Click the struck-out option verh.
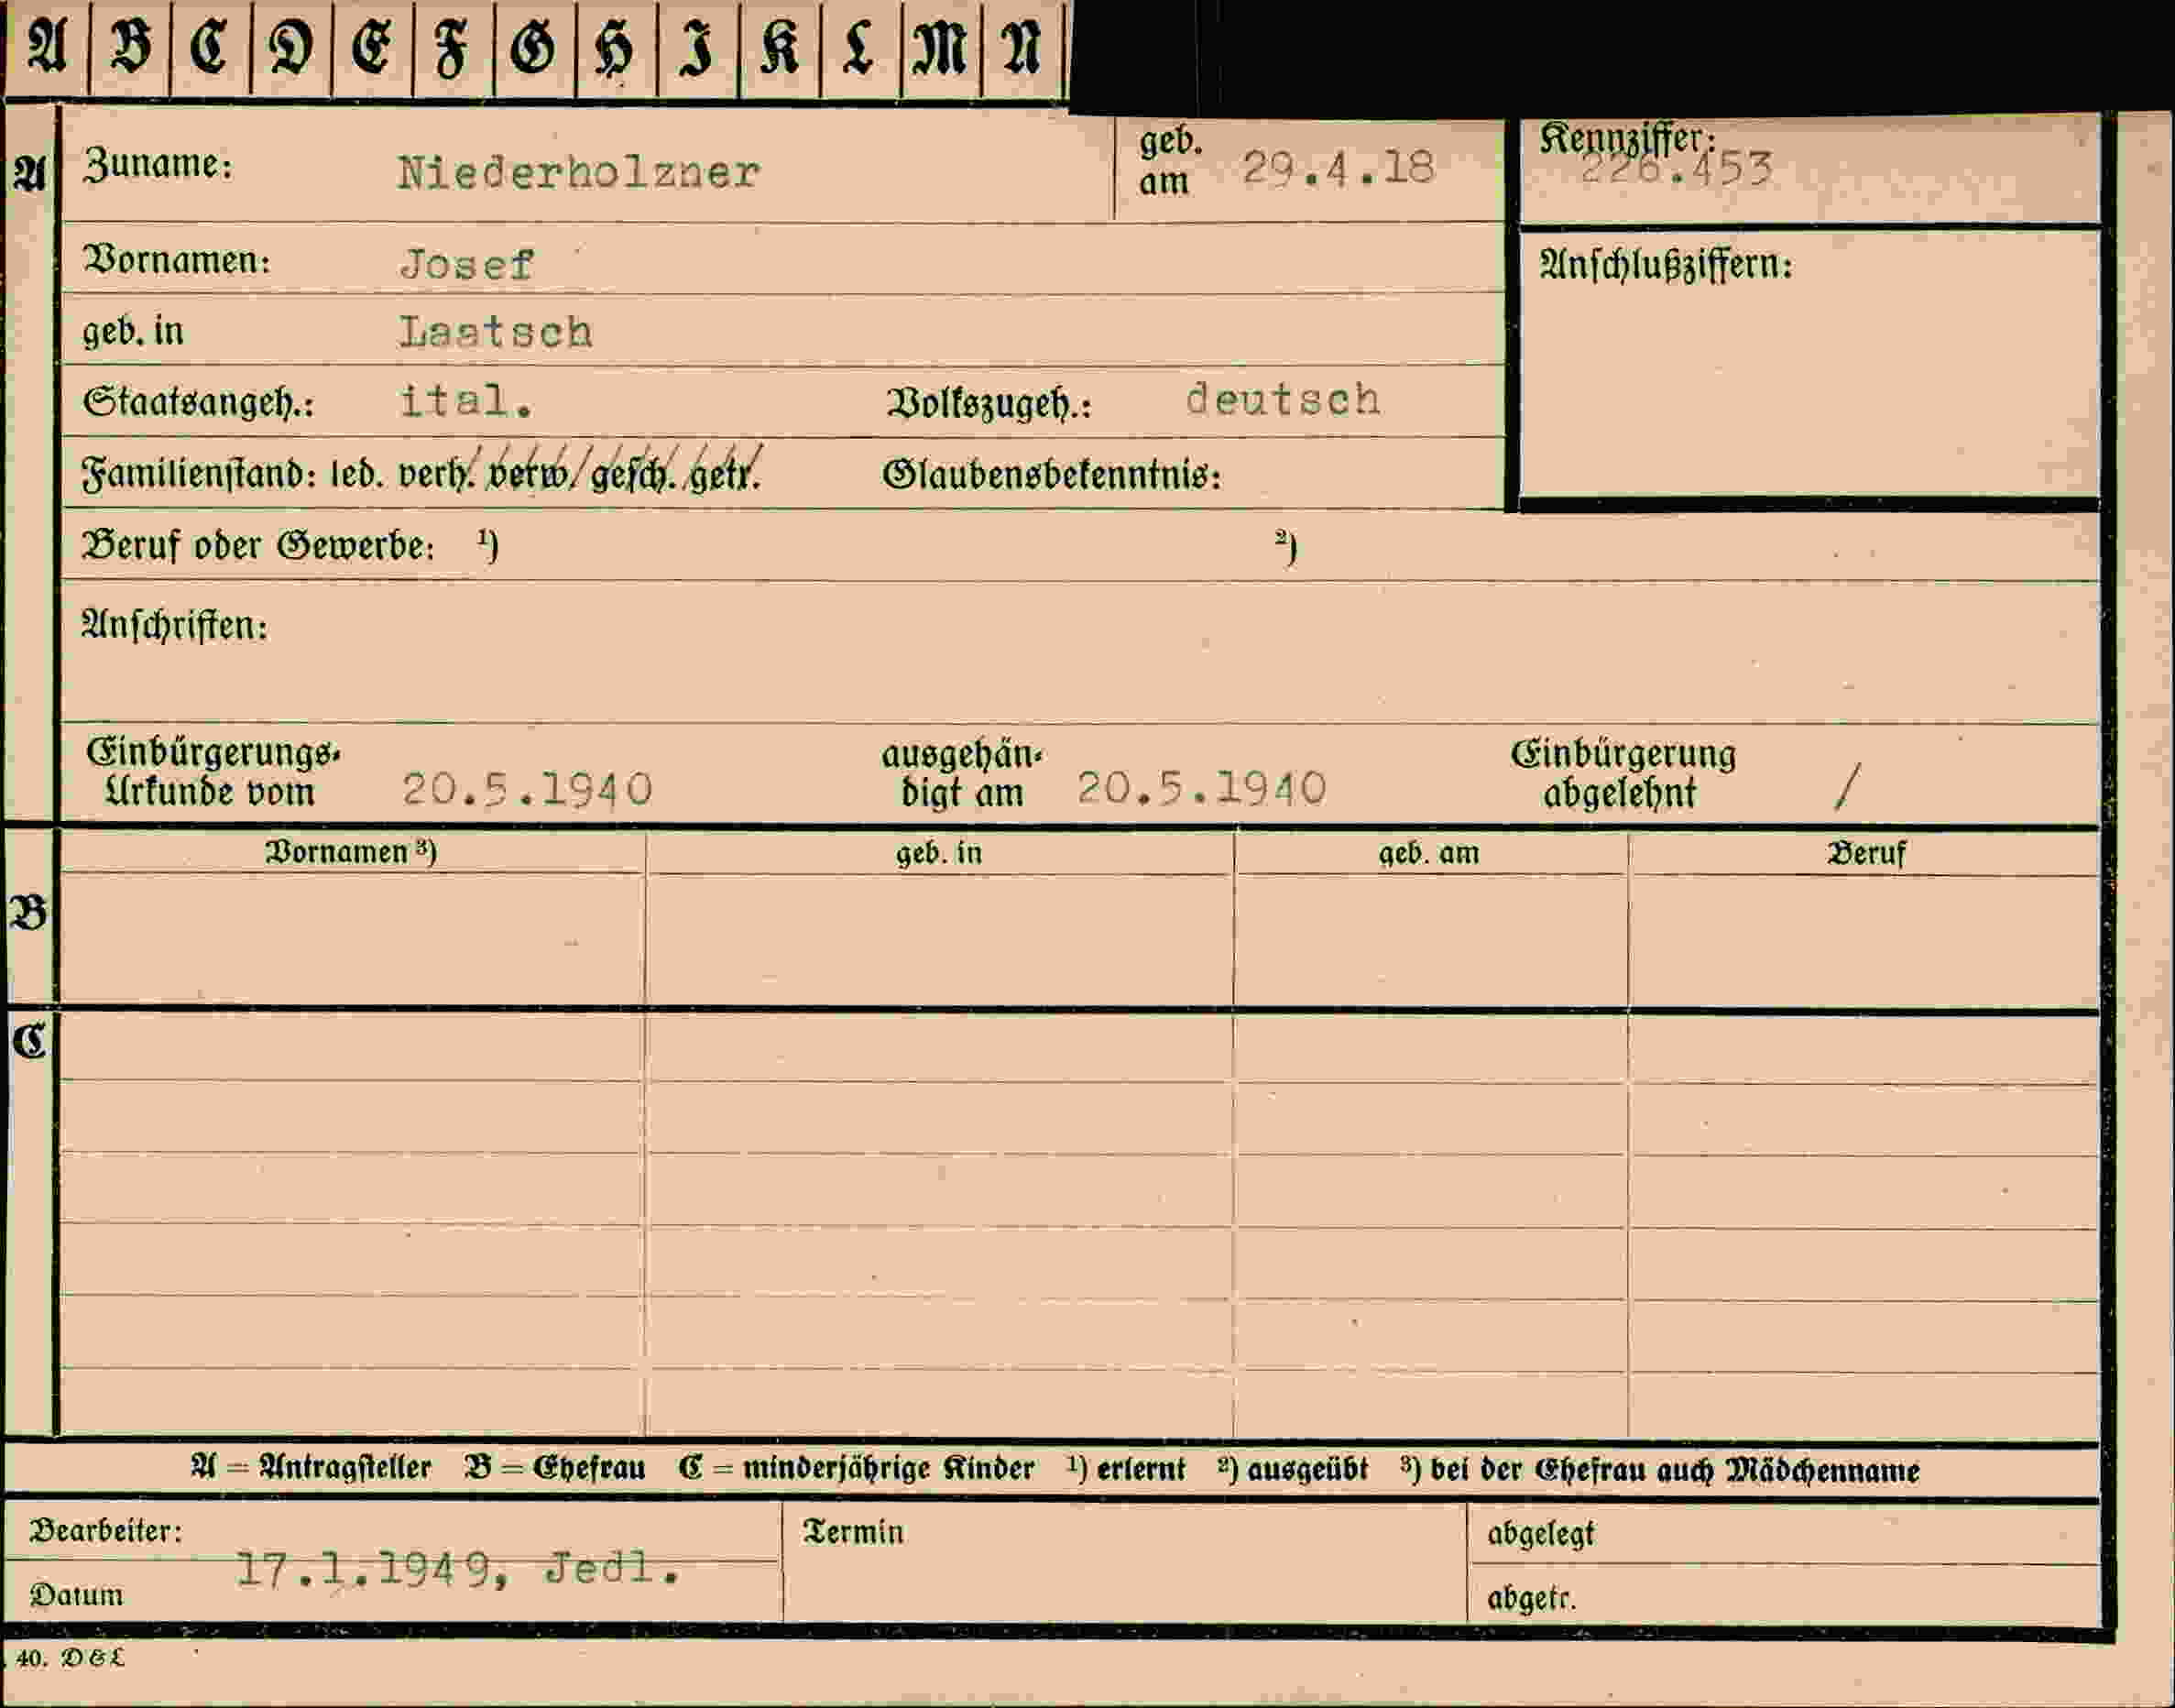This screenshot has width=2175, height=1708. click(436, 474)
